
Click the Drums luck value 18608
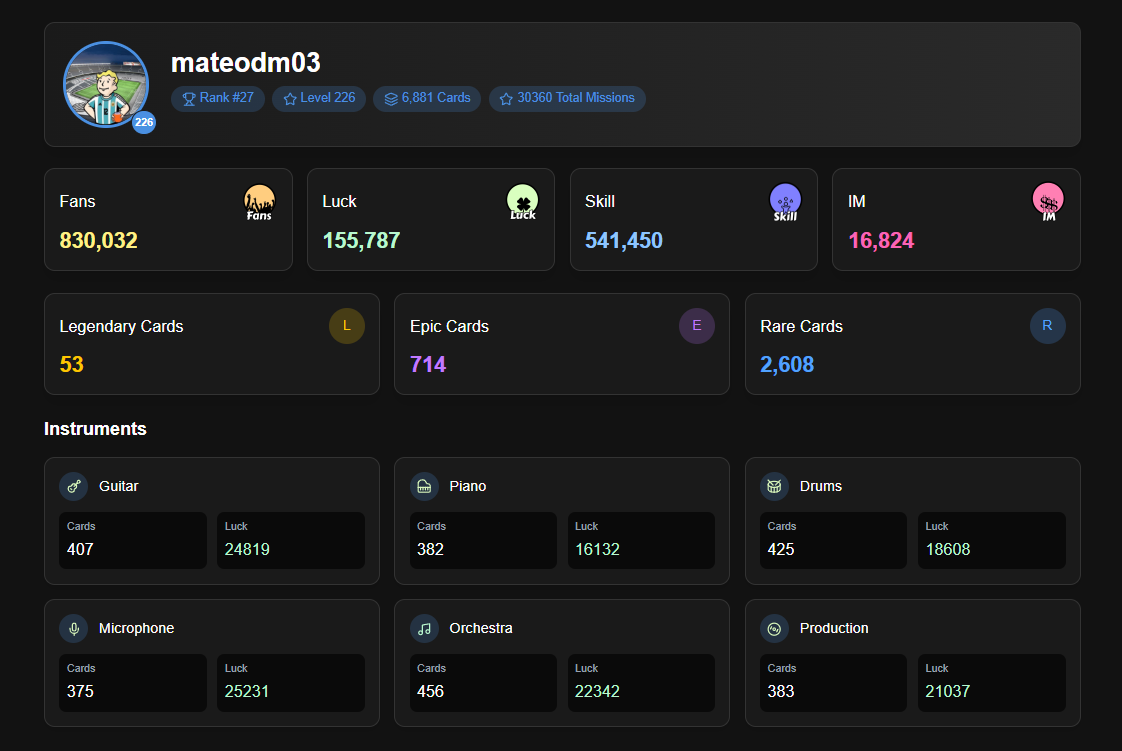pyautogui.click(x=948, y=549)
